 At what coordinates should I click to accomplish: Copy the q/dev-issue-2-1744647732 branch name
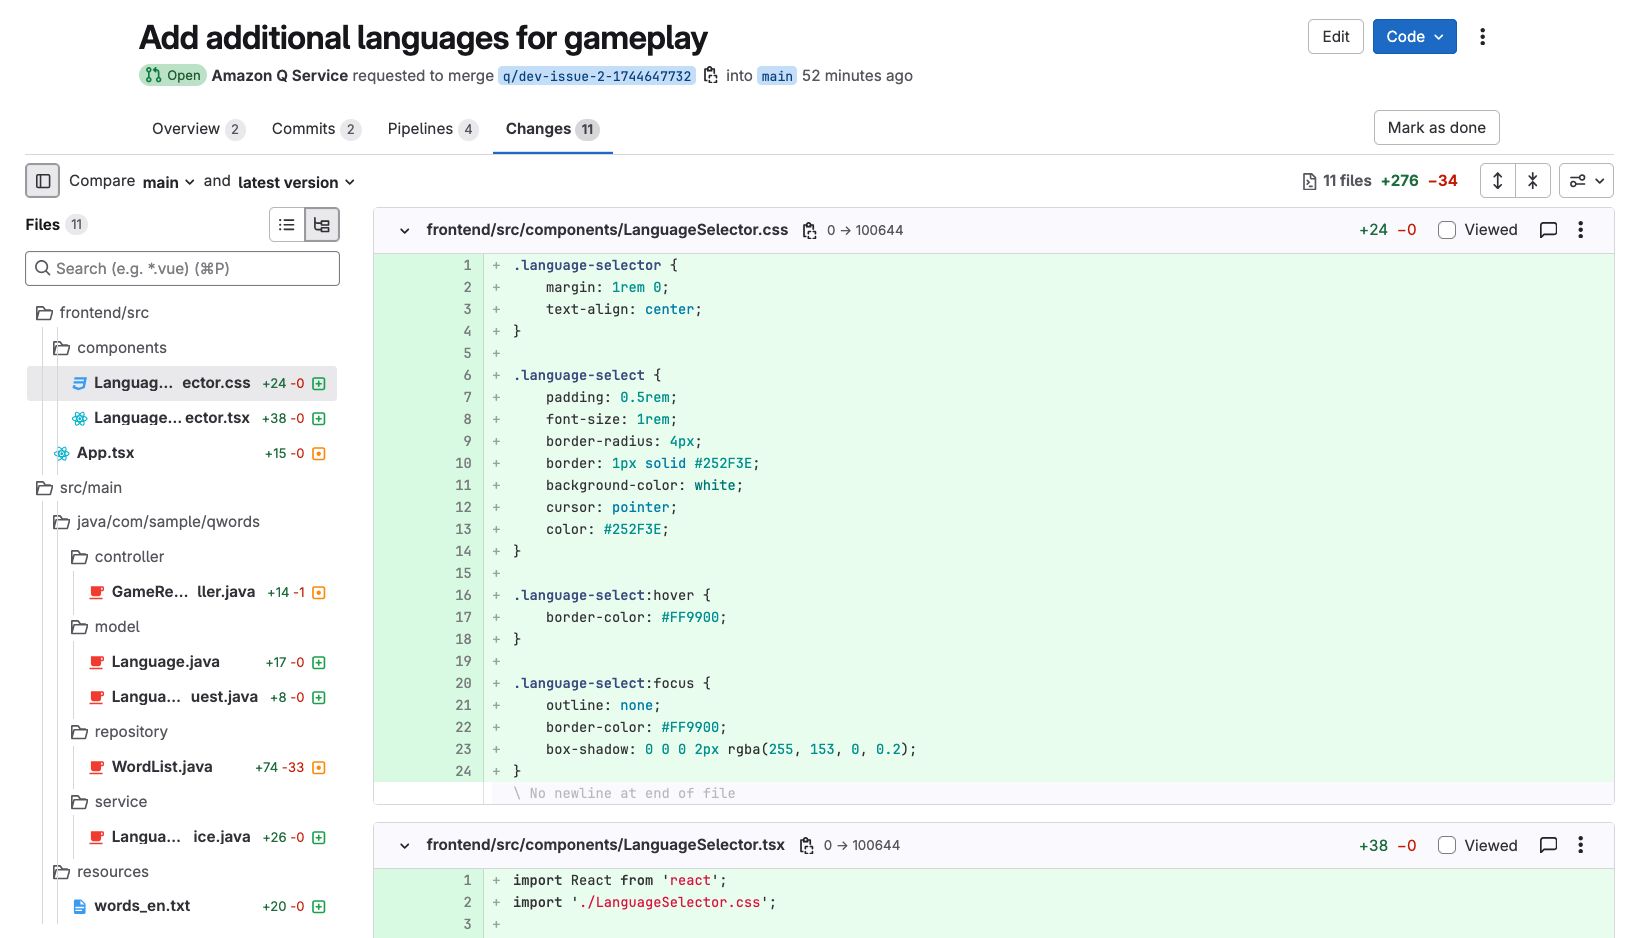pos(711,75)
